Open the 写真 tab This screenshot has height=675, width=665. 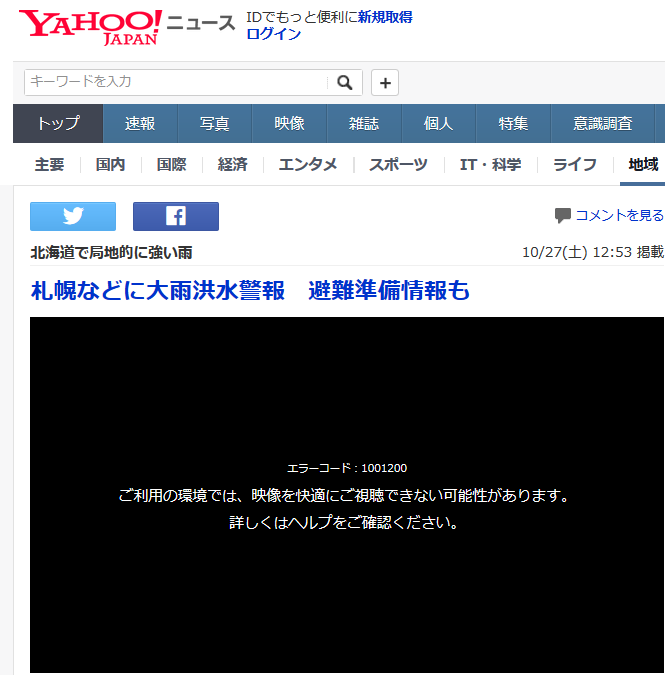214,124
